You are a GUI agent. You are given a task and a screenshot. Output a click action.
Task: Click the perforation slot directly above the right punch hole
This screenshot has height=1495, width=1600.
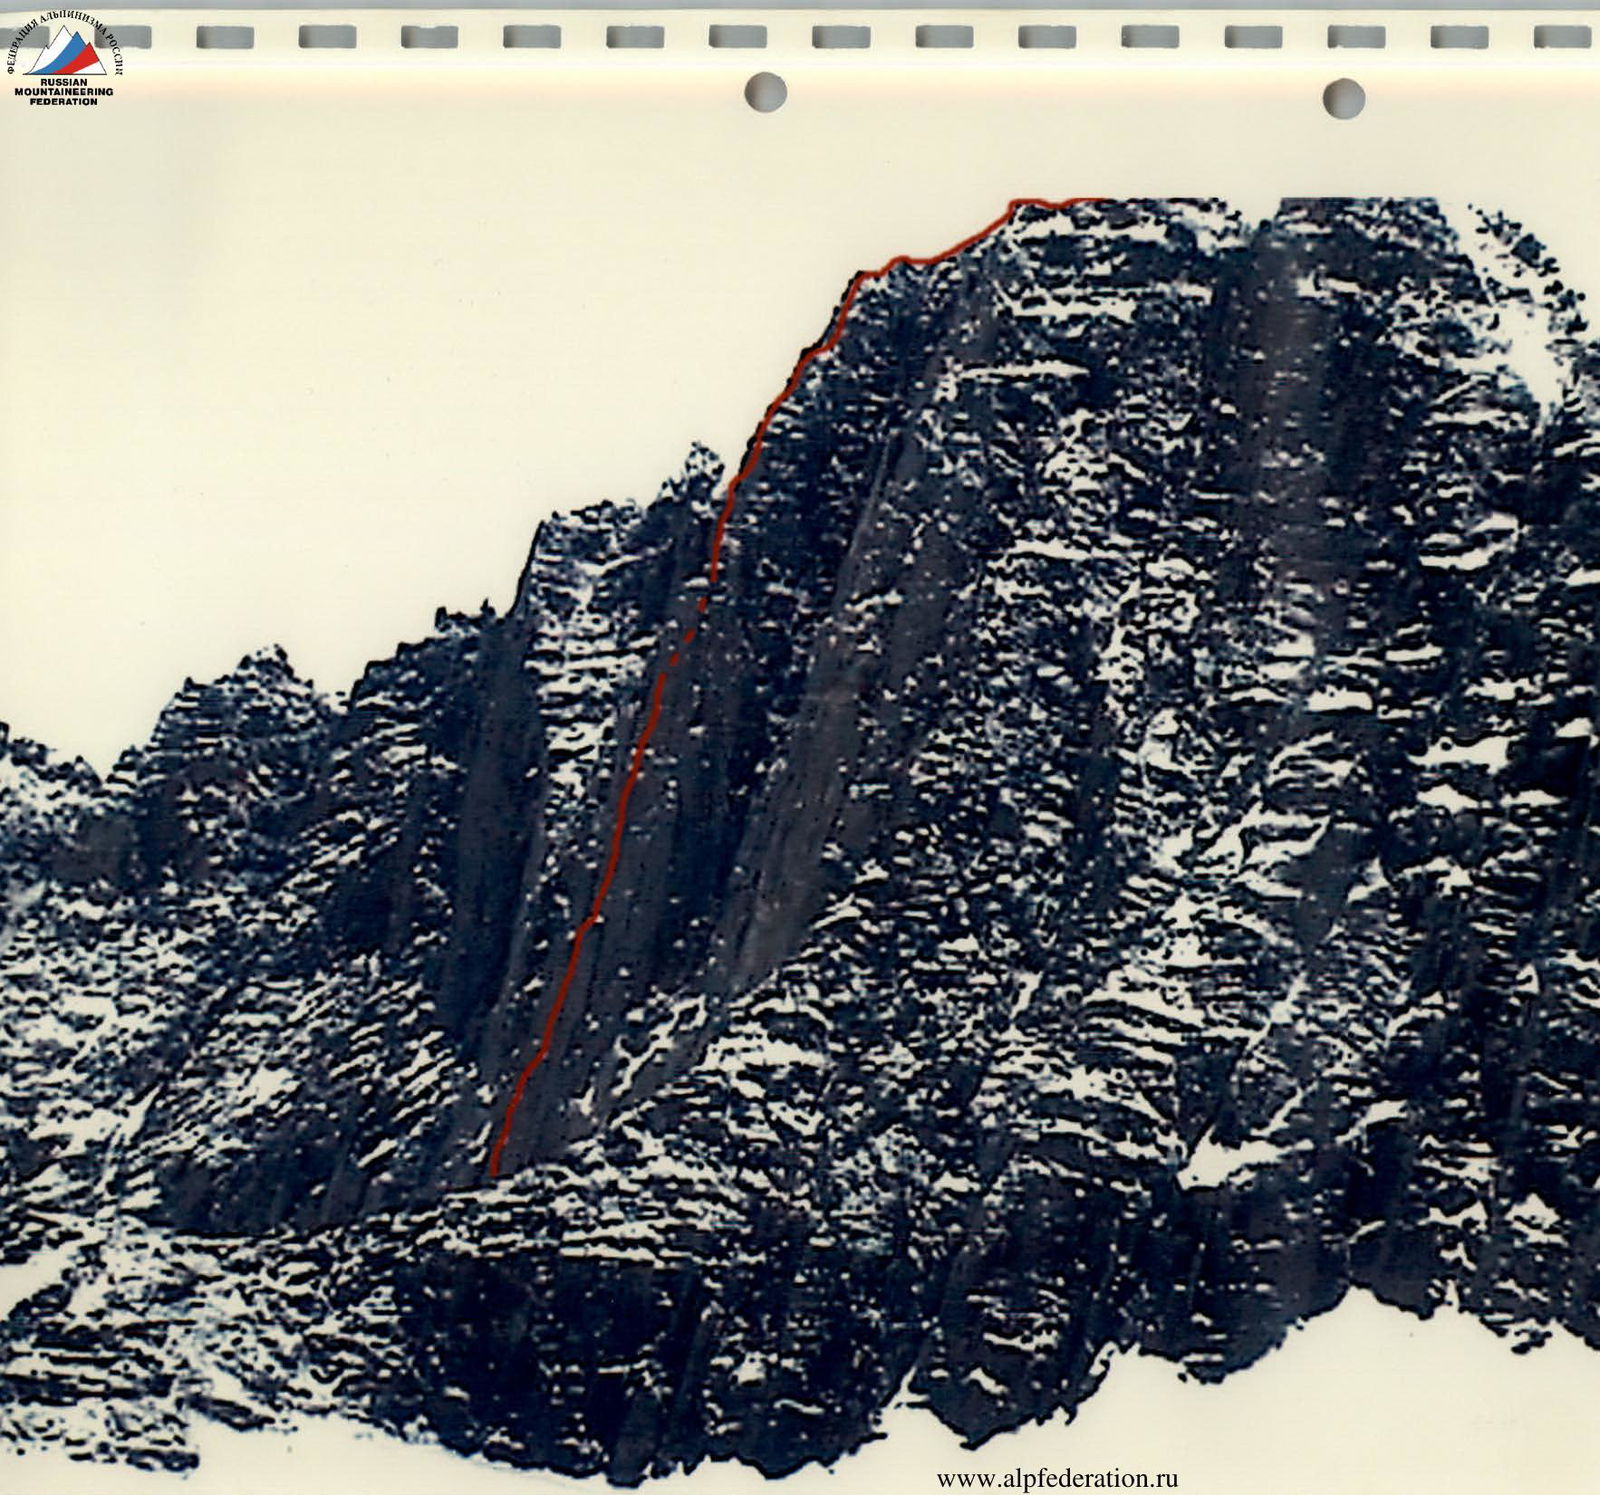1356,37
